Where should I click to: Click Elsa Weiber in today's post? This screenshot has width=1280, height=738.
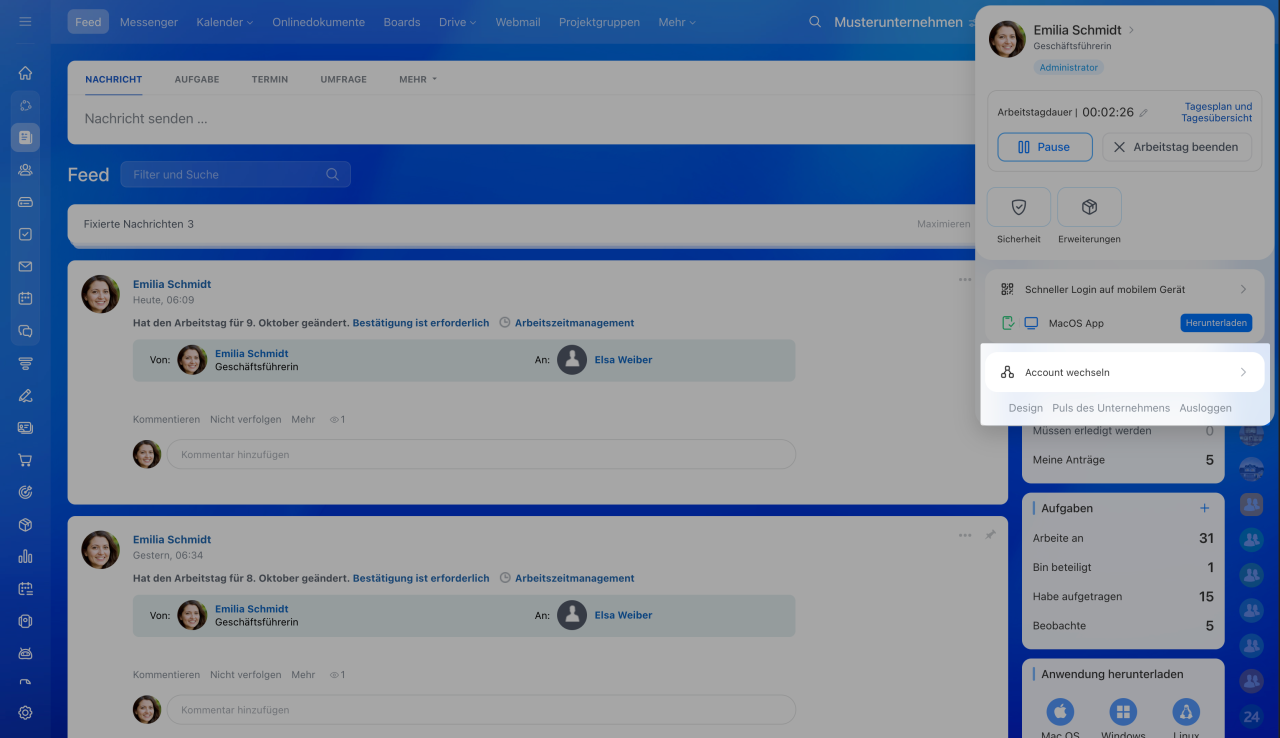623,360
